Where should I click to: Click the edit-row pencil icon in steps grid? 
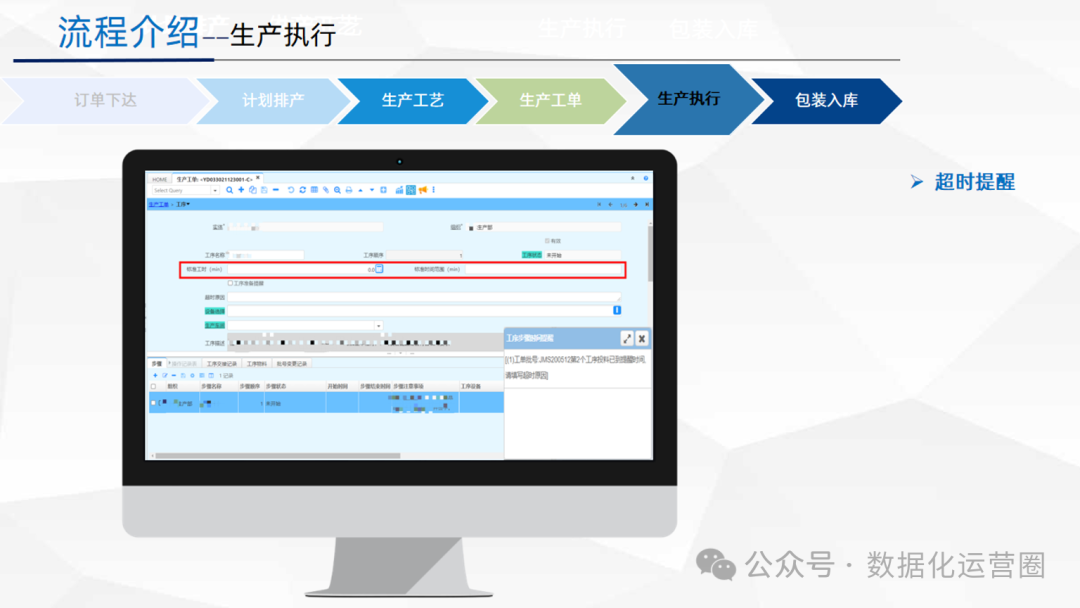[x=165, y=375]
